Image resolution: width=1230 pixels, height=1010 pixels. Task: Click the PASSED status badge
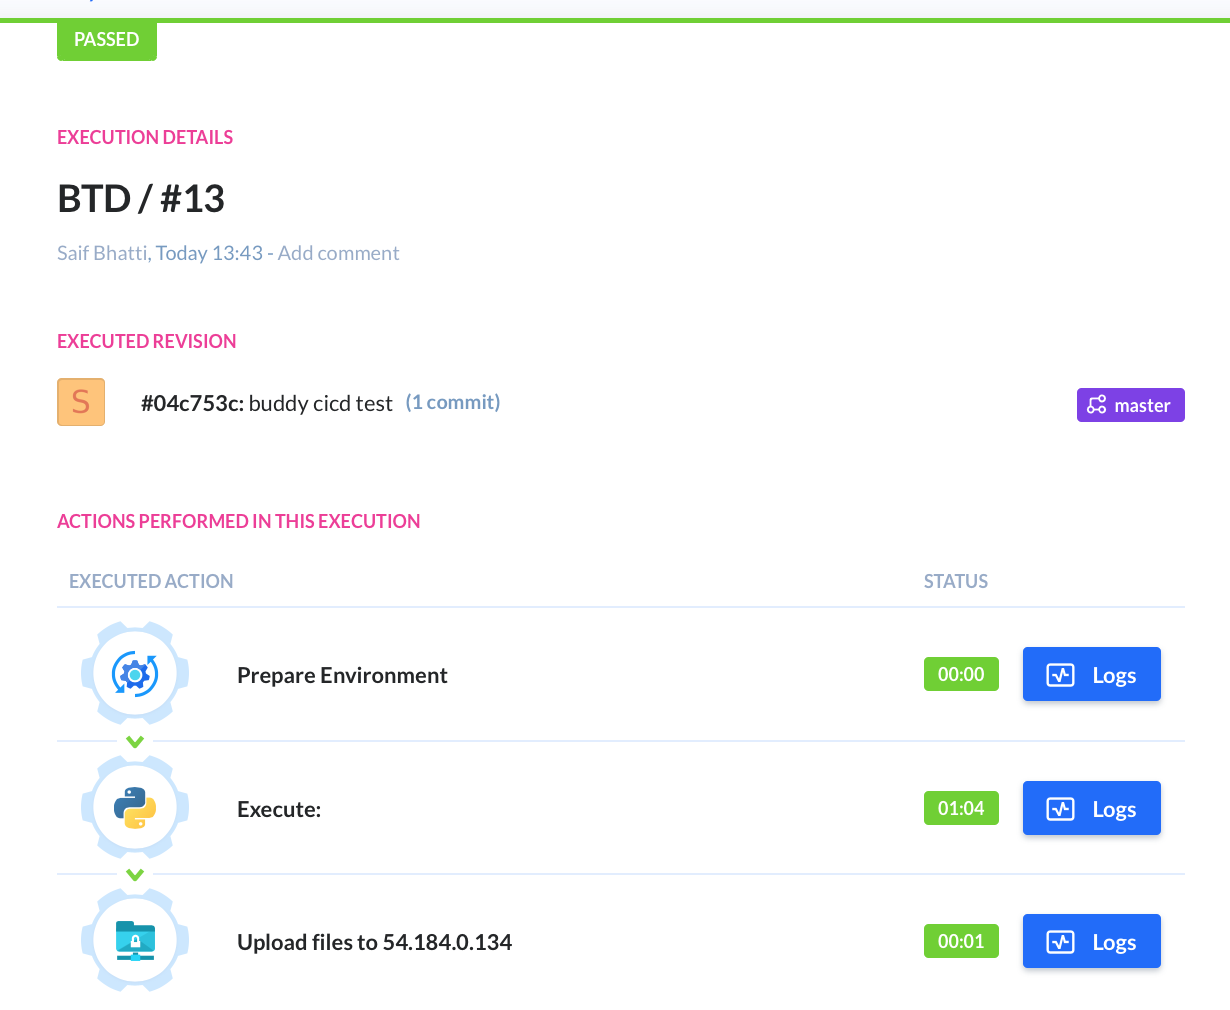107,40
